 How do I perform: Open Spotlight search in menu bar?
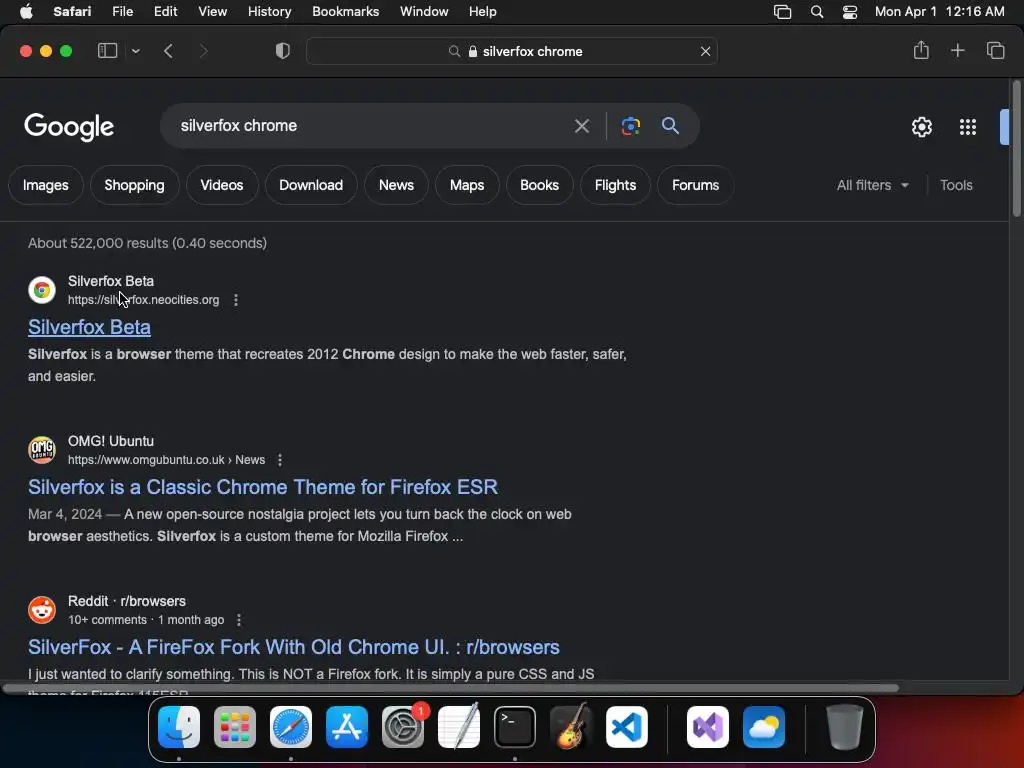pyautogui.click(x=816, y=12)
